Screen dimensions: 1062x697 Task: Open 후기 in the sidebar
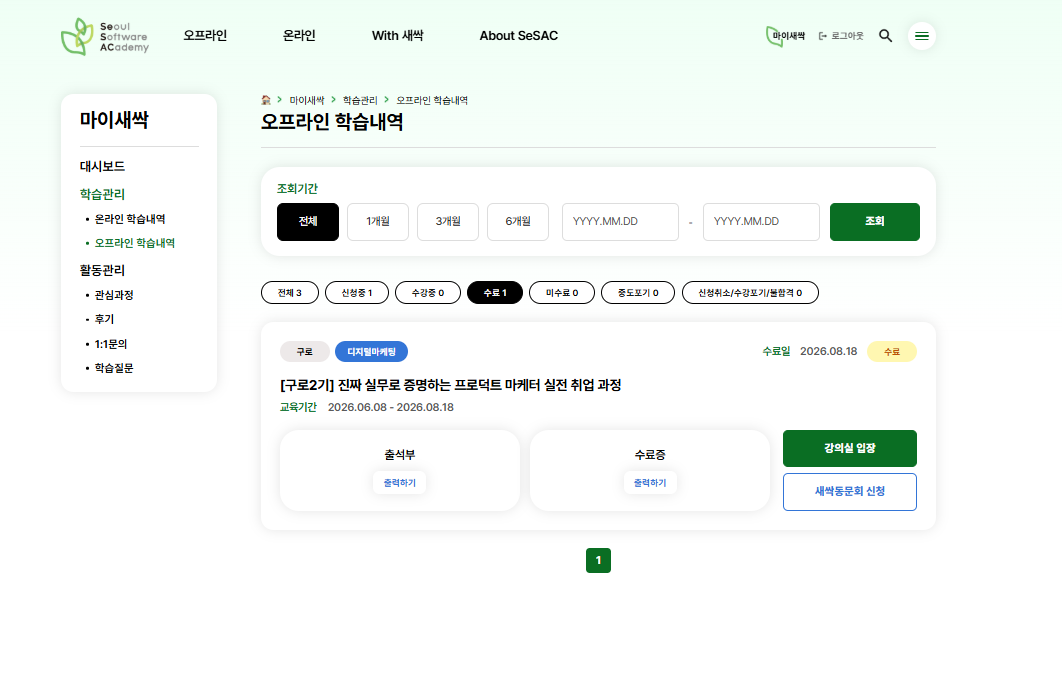tap(104, 319)
